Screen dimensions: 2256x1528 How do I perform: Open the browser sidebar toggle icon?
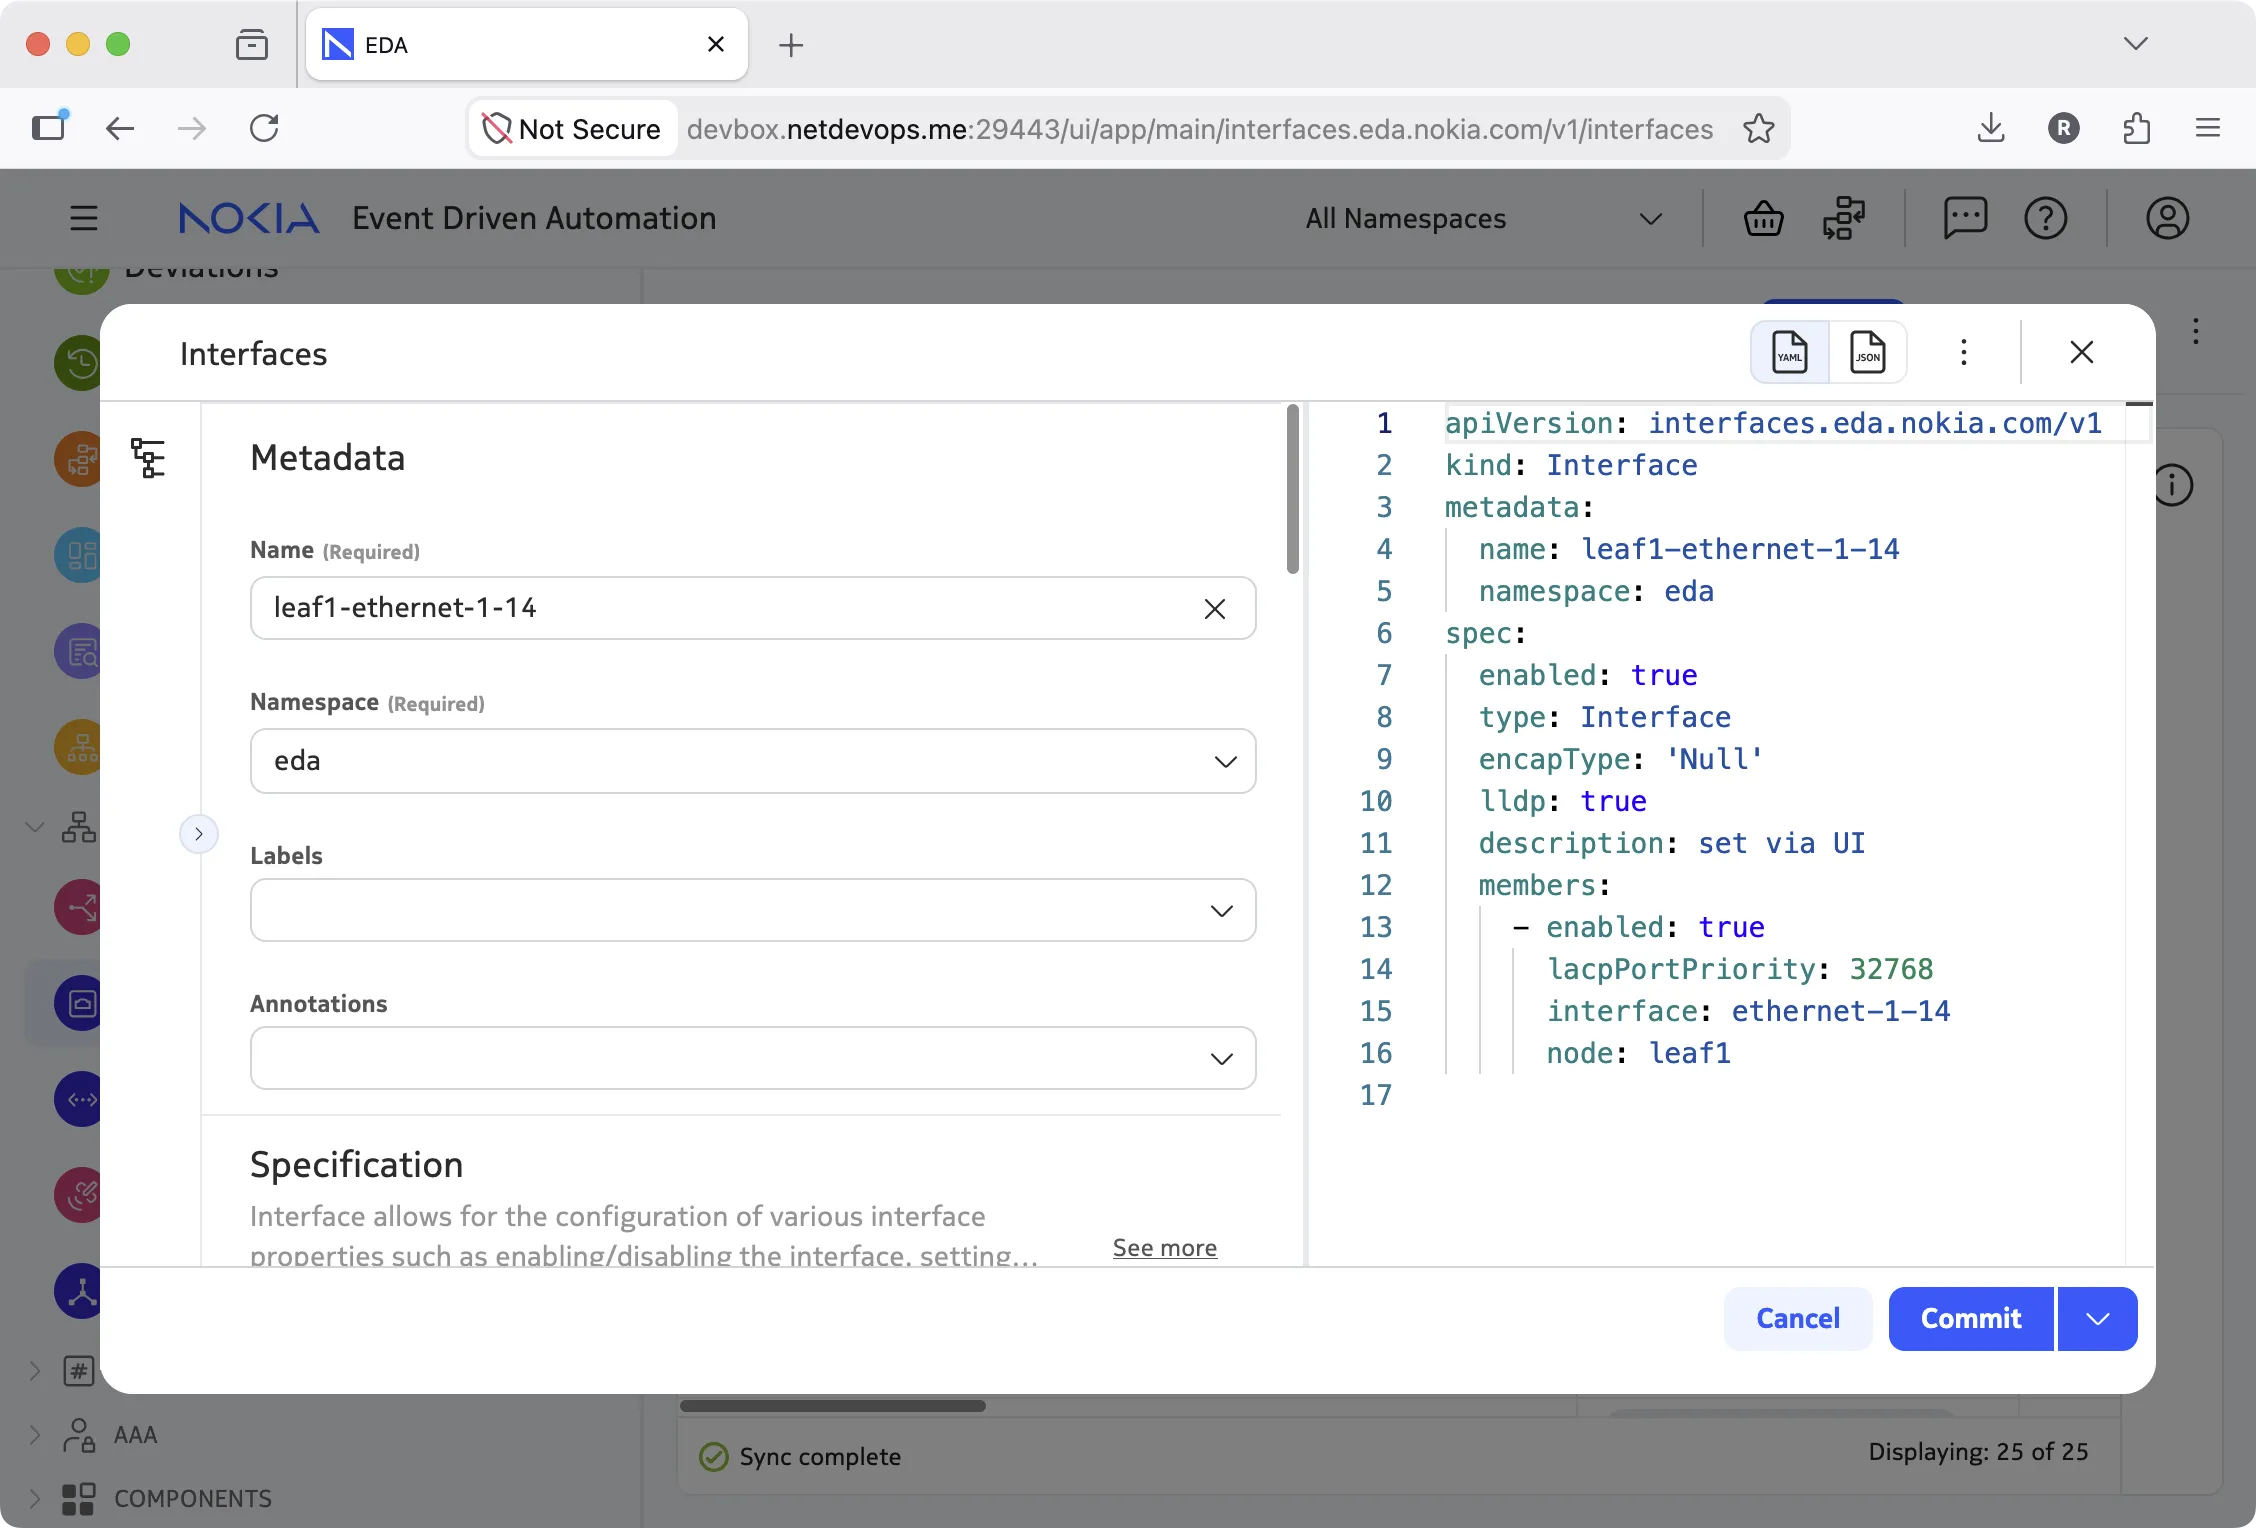coord(48,128)
